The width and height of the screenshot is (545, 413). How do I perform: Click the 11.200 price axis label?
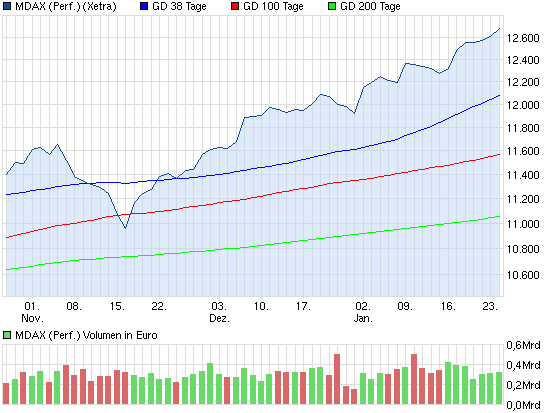click(523, 199)
